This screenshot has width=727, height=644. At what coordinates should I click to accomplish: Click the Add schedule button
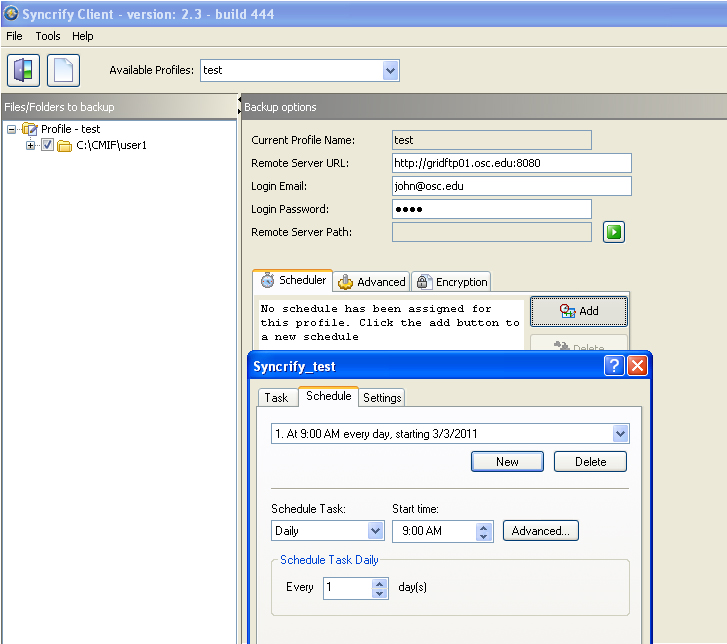[x=579, y=311]
